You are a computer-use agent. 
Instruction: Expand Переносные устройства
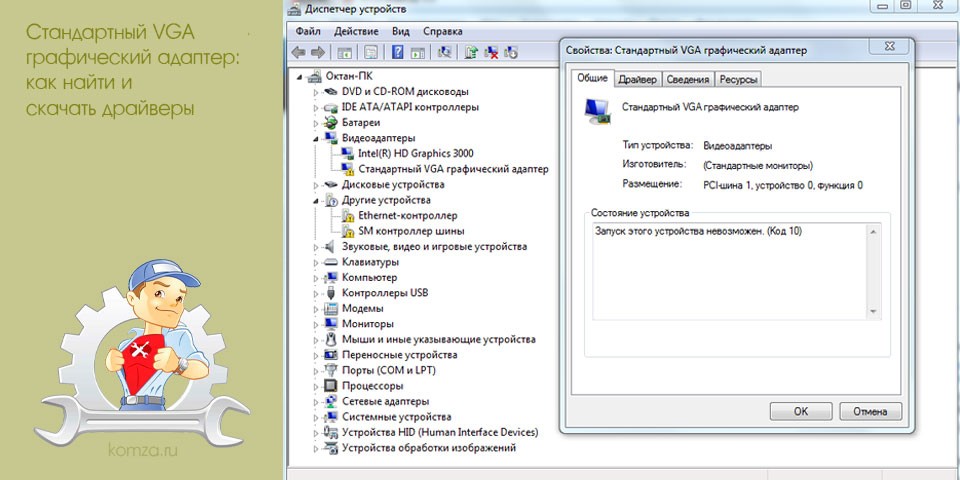317,354
